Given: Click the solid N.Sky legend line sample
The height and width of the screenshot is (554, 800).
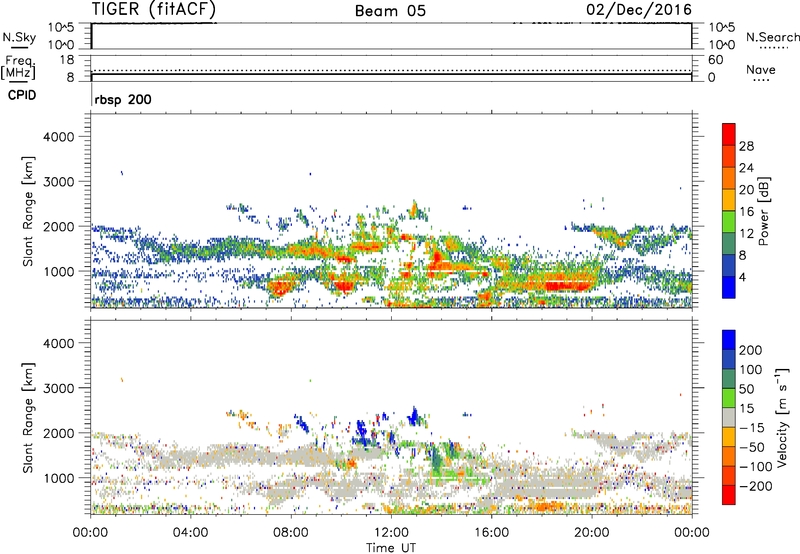Looking at the screenshot, I should [19, 47].
